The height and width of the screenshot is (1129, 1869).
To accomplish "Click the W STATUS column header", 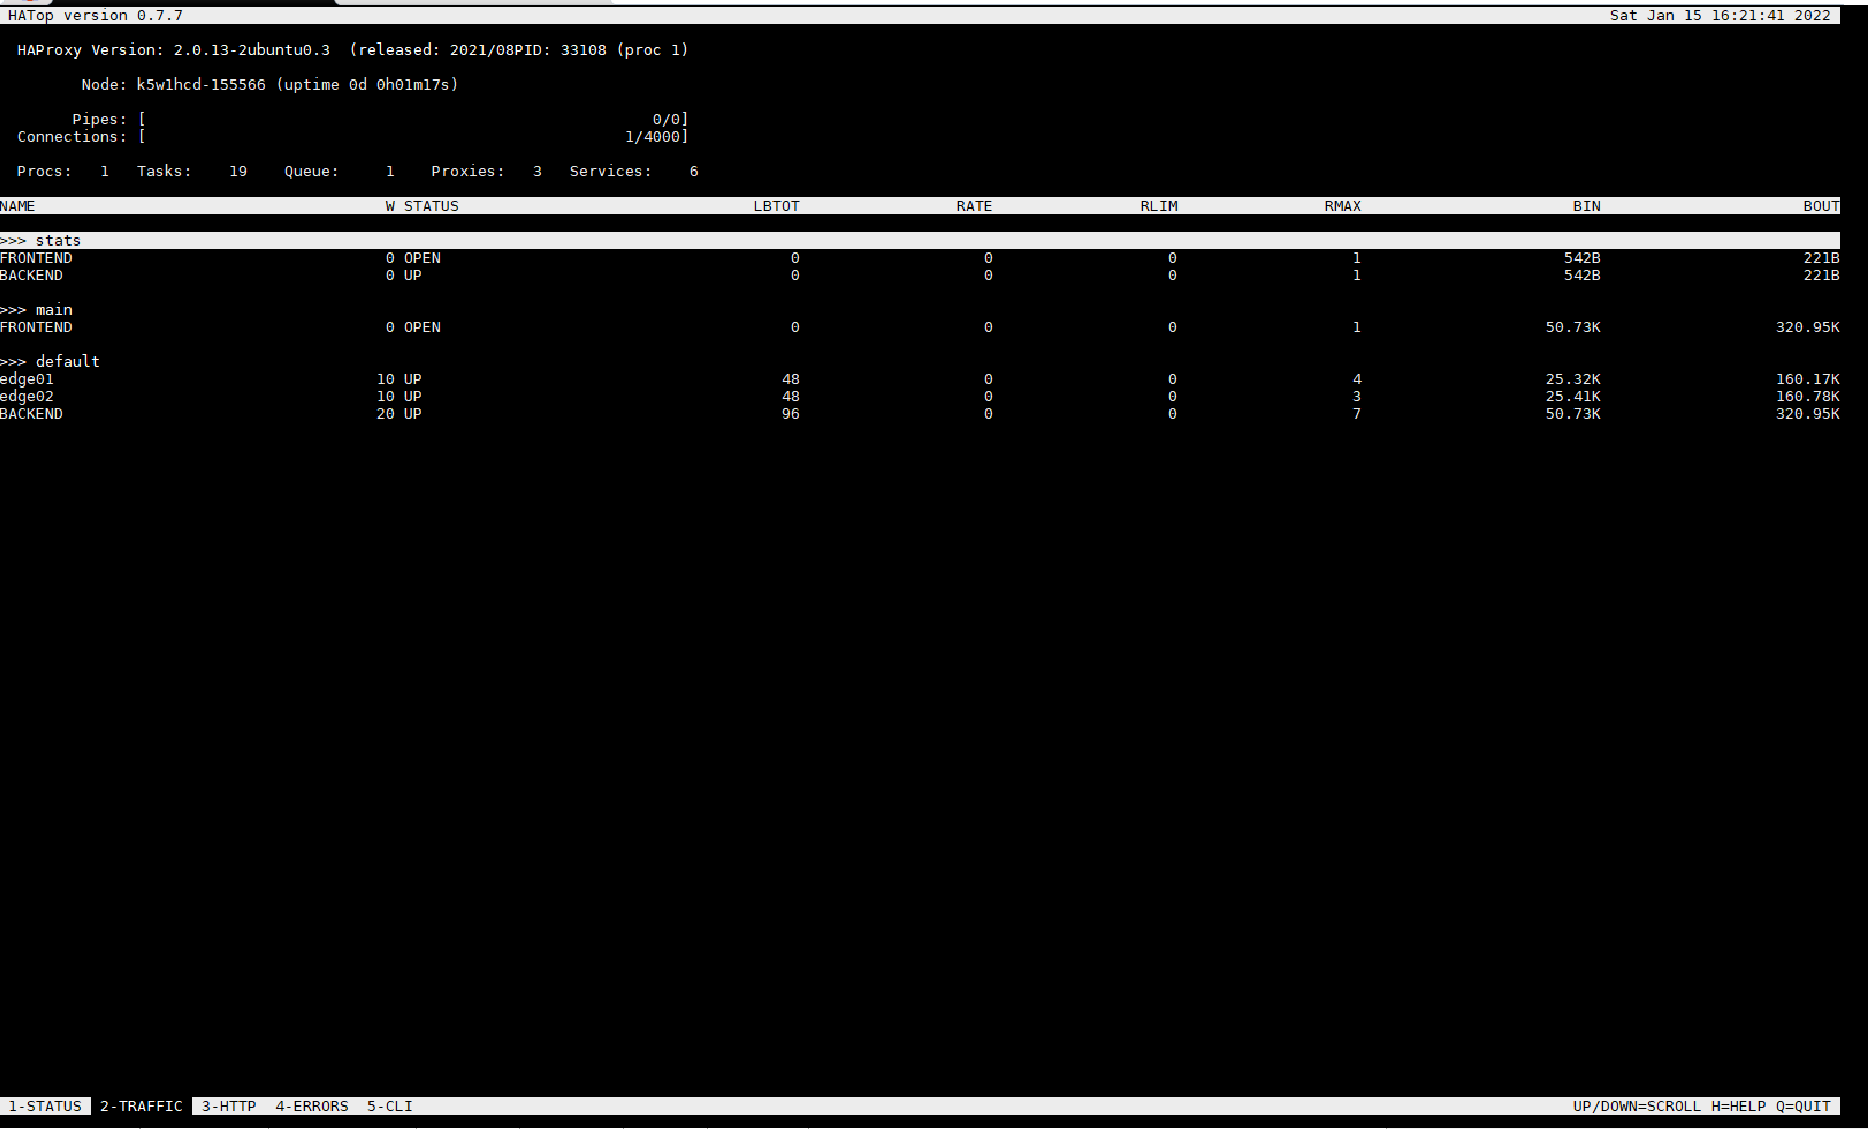I will click(422, 206).
